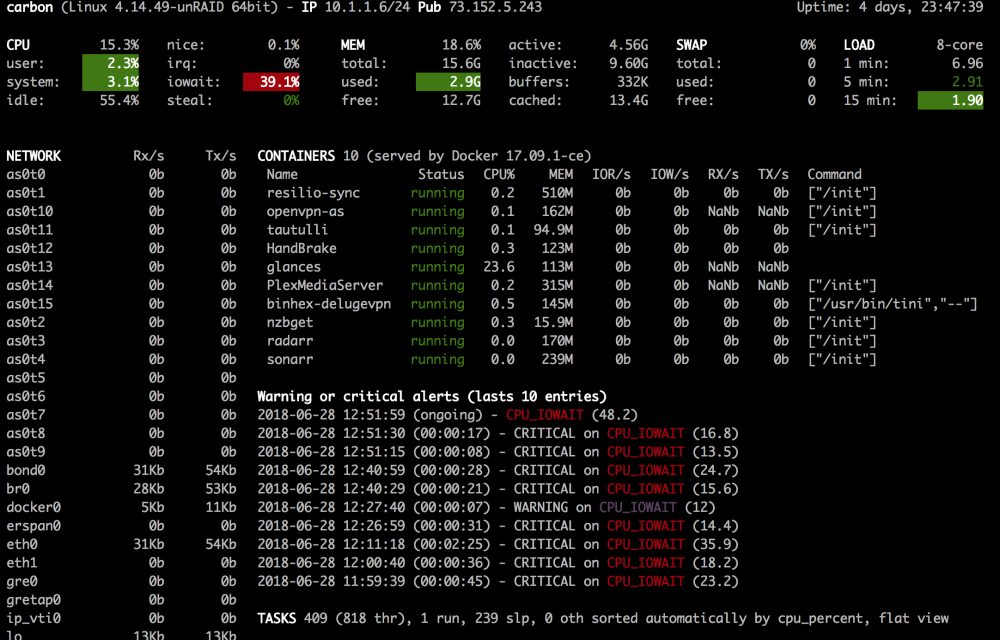1000x640 pixels.
Task: Click the docker0 interface name
Action: pyautogui.click(x=34, y=507)
